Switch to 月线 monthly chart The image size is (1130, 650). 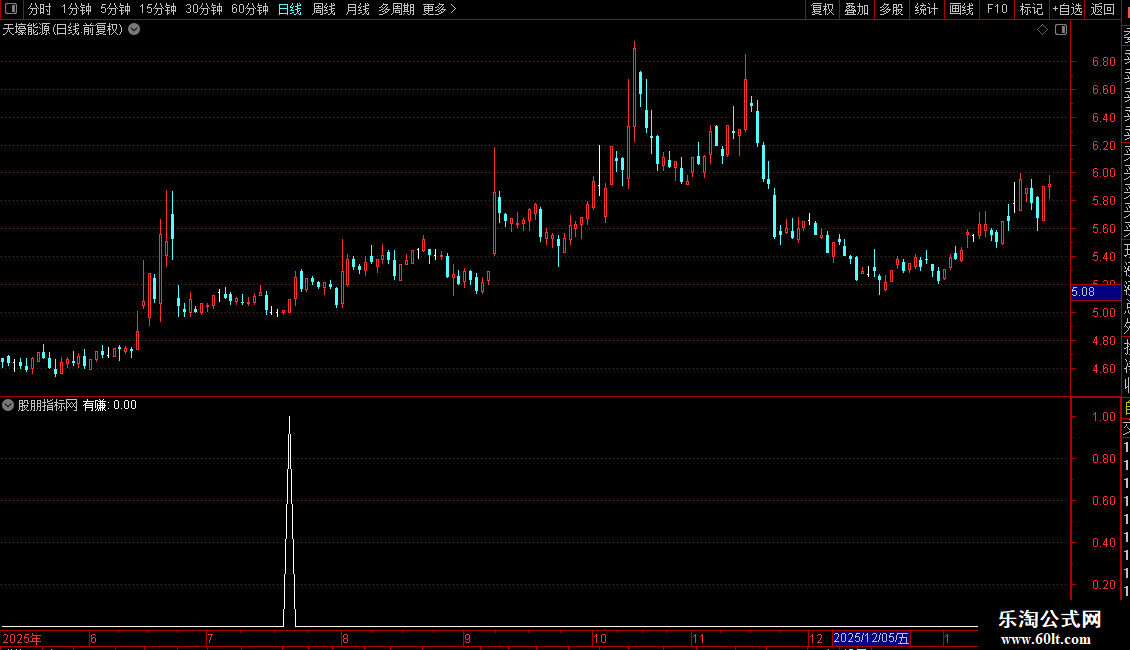tap(357, 9)
